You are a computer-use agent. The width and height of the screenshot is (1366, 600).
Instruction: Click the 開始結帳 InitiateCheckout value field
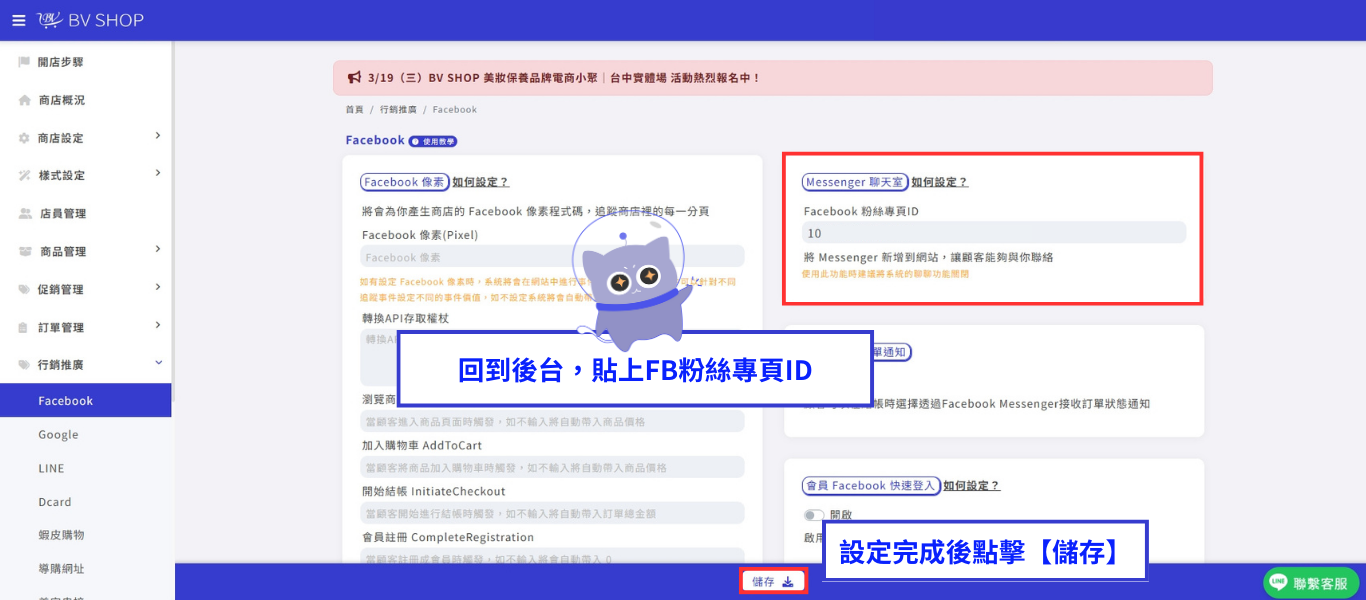[552, 513]
